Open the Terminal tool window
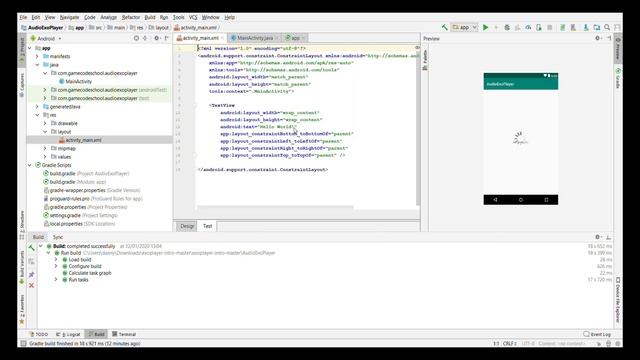Screen dimensions: 640x360 (x=124, y=334)
